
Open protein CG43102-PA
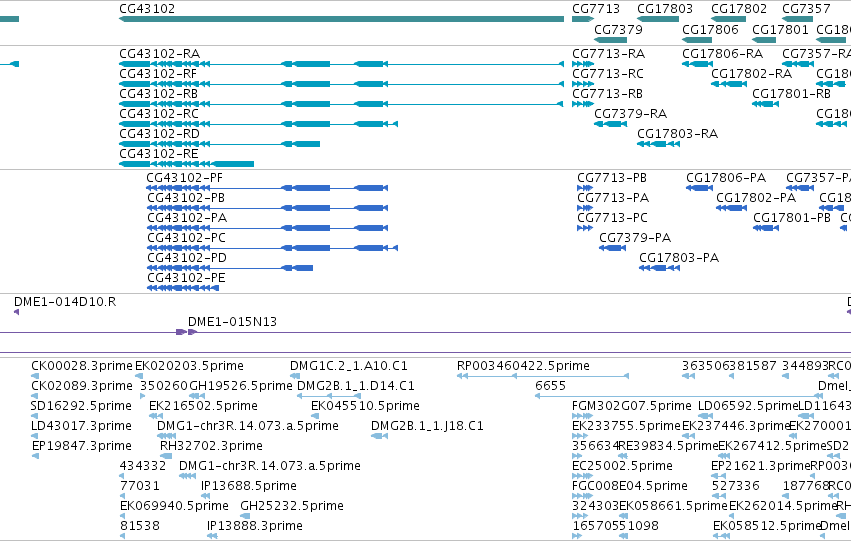click(x=187, y=218)
